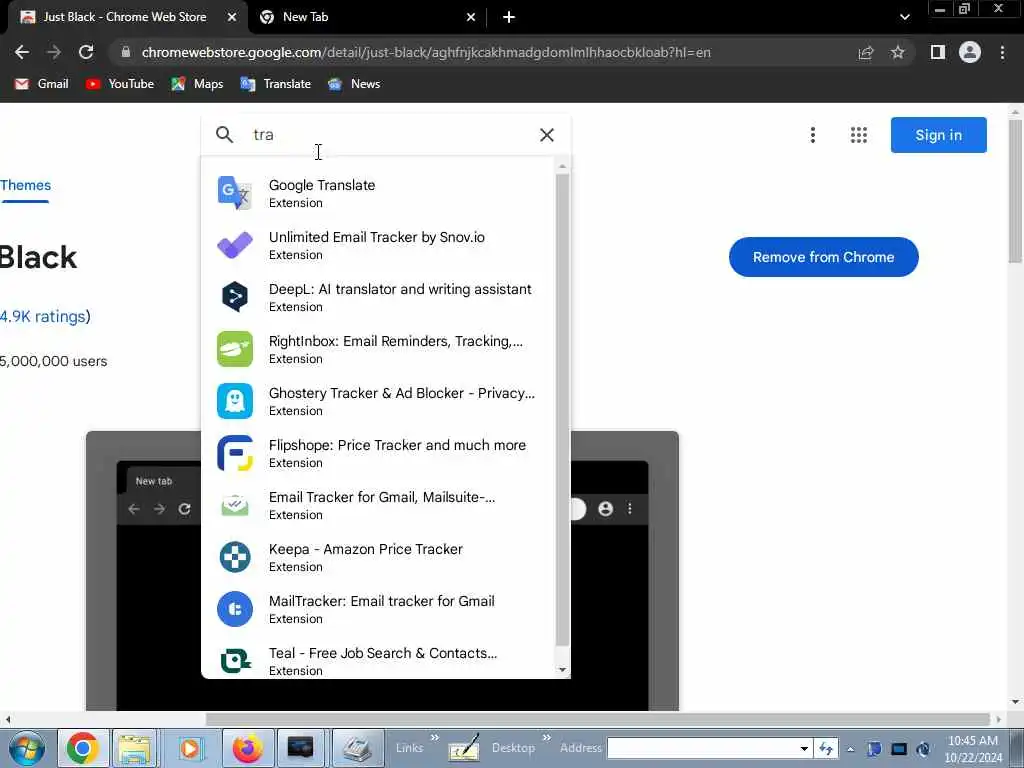Click the Sign in button
Screen dimensions: 1024x768
pyautogui.click(x=938, y=135)
